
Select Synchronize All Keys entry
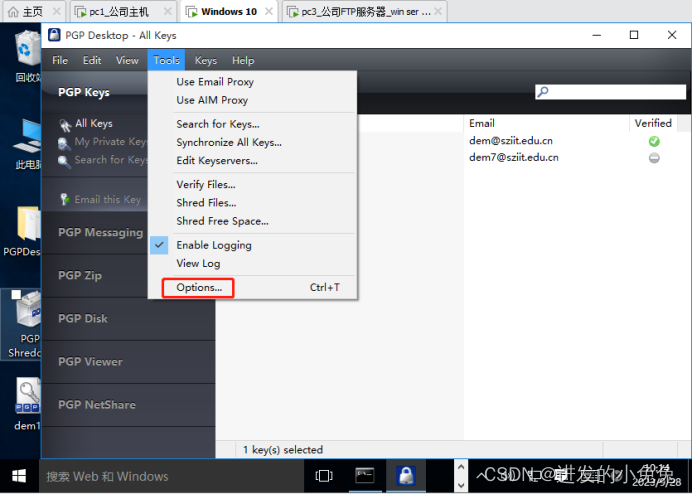pyautogui.click(x=252, y=143)
